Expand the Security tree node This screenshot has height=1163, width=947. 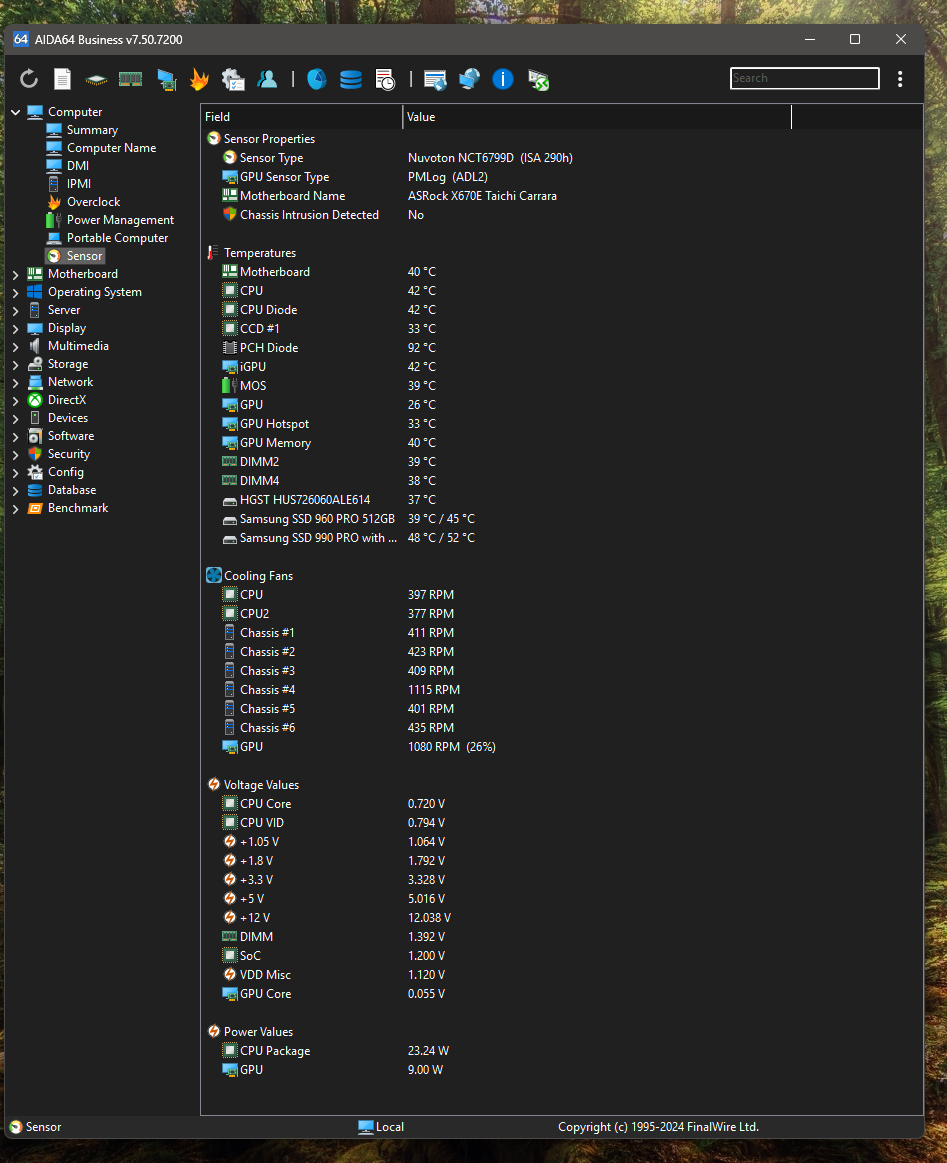16,455
